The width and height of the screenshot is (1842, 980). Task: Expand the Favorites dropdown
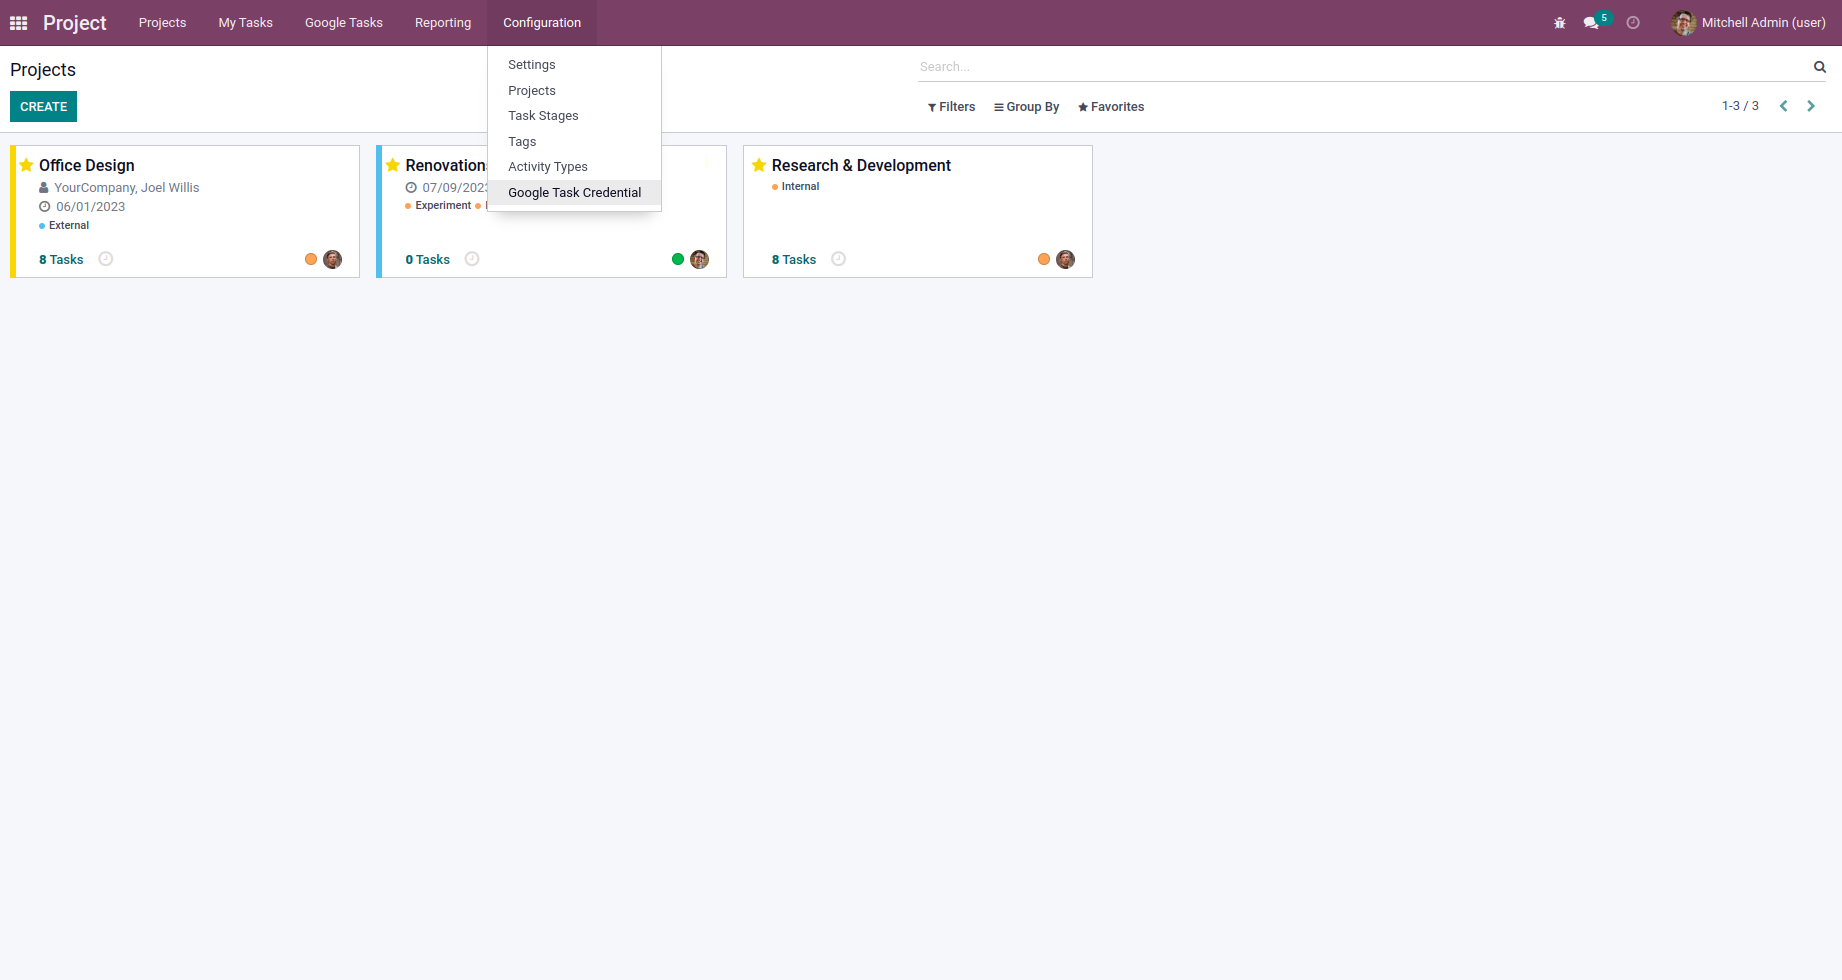click(x=1111, y=107)
